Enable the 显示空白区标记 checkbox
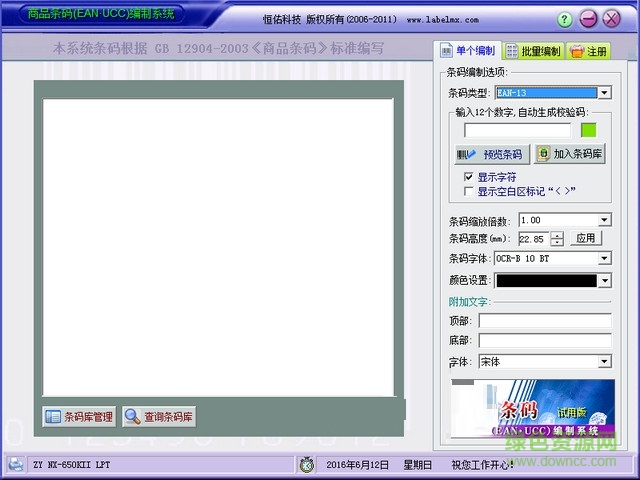Viewport: 640px width, 480px height. (x=469, y=191)
